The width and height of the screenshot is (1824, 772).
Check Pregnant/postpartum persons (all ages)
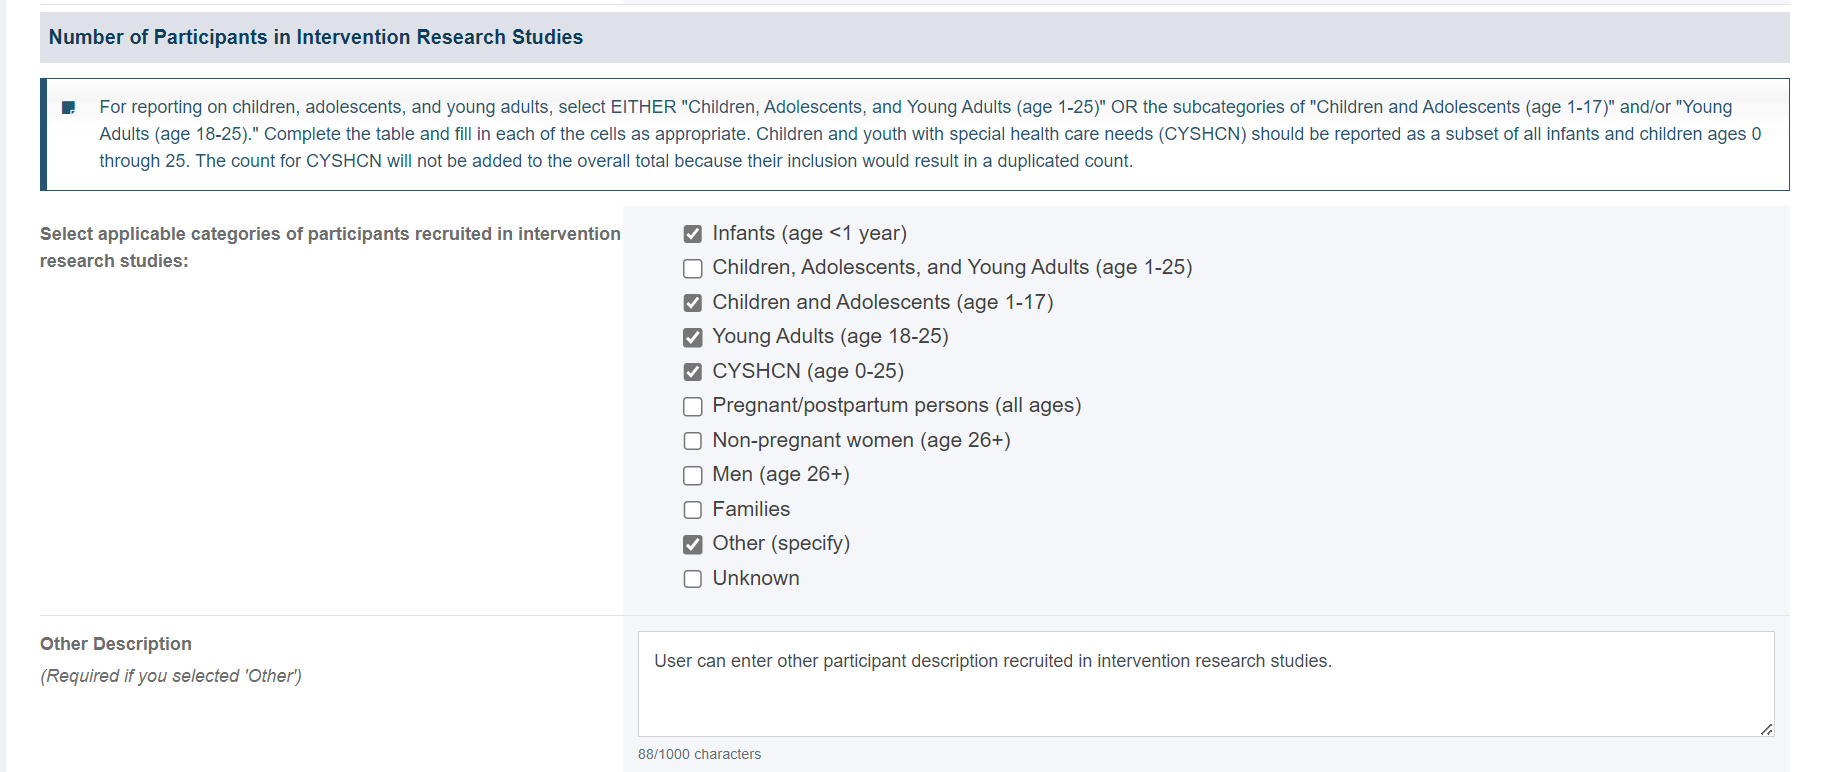click(x=692, y=406)
